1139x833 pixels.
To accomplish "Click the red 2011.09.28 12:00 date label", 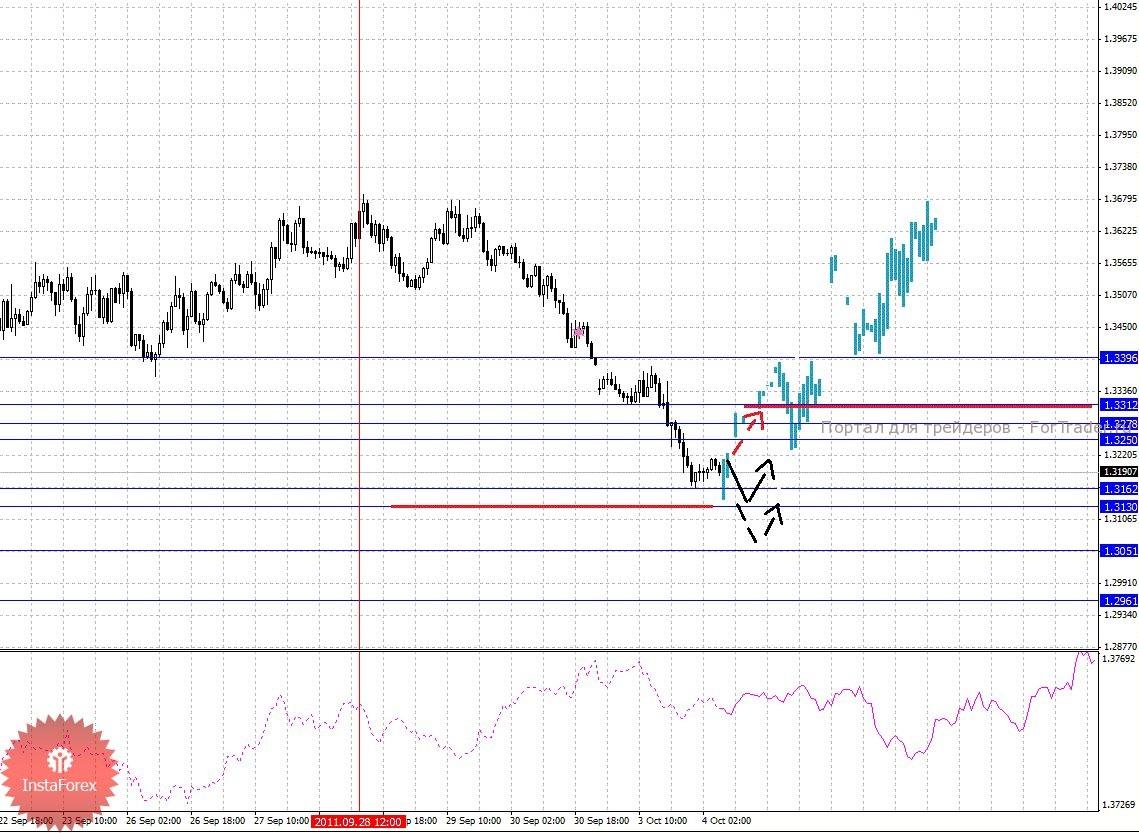I will coord(358,822).
